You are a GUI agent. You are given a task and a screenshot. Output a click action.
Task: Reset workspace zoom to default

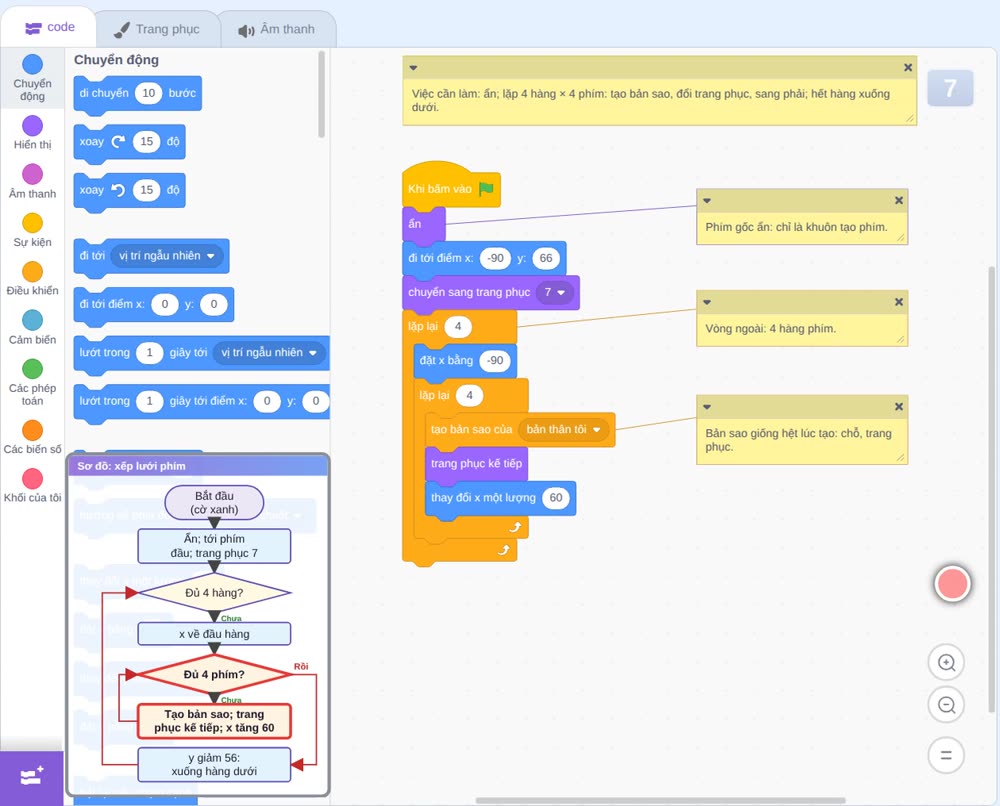946,756
